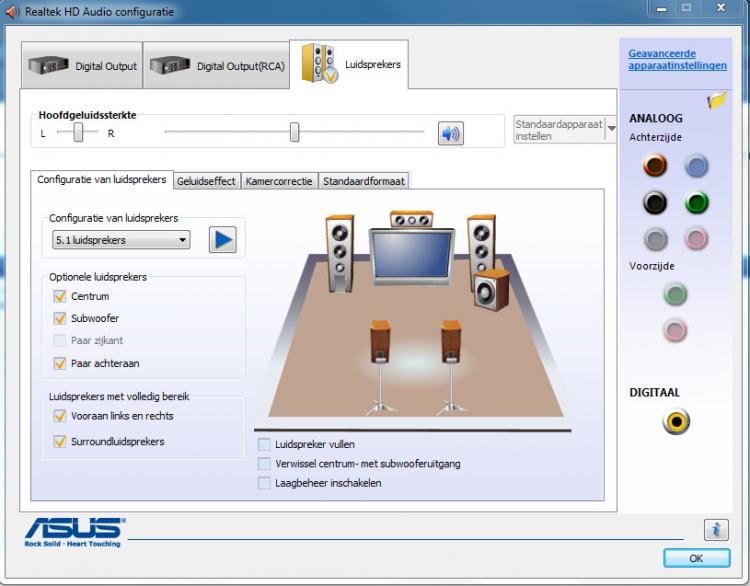Click the pink rear analog jack

pyautogui.click(x=696, y=238)
